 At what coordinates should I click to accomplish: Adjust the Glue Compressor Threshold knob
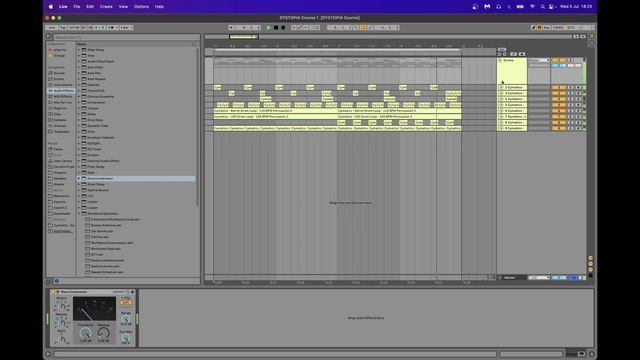(86, 333)
